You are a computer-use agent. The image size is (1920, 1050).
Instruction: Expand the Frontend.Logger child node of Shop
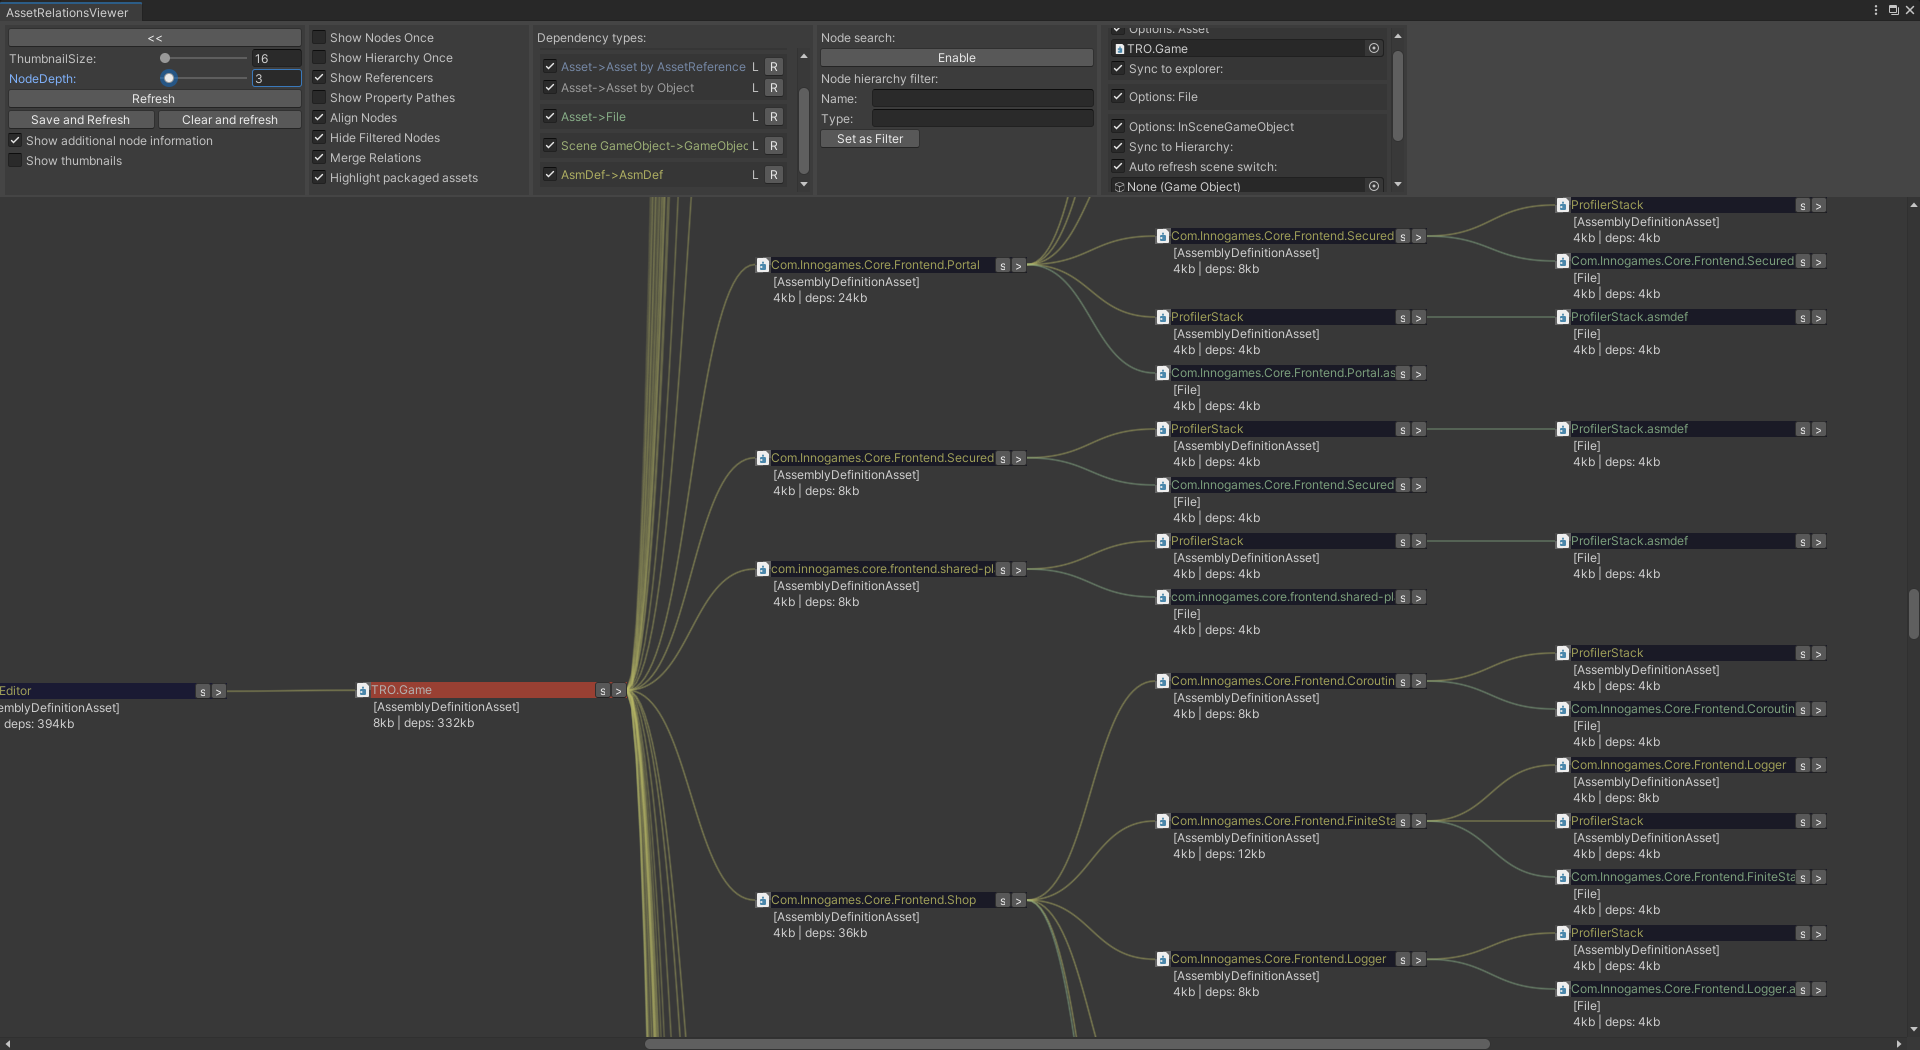tap(1419, 960)
